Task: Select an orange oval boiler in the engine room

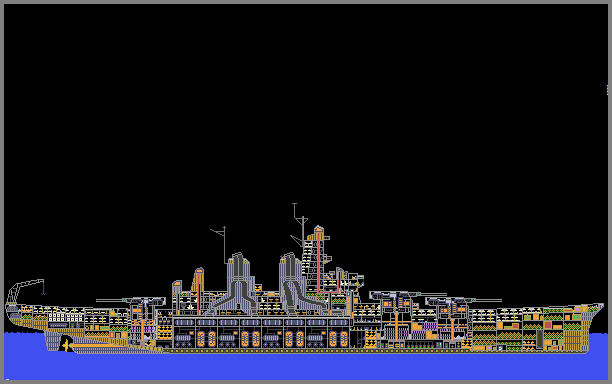Action: pos(201,339)
